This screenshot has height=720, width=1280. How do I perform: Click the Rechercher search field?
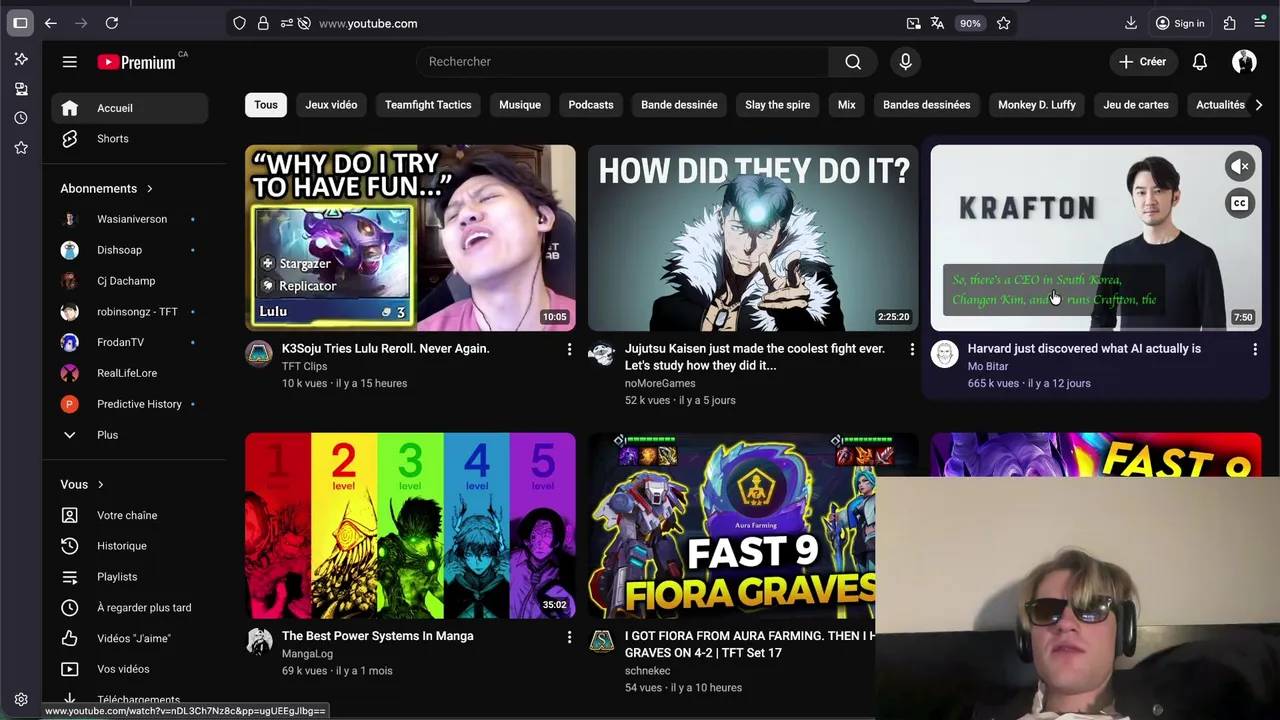[622, 62]
